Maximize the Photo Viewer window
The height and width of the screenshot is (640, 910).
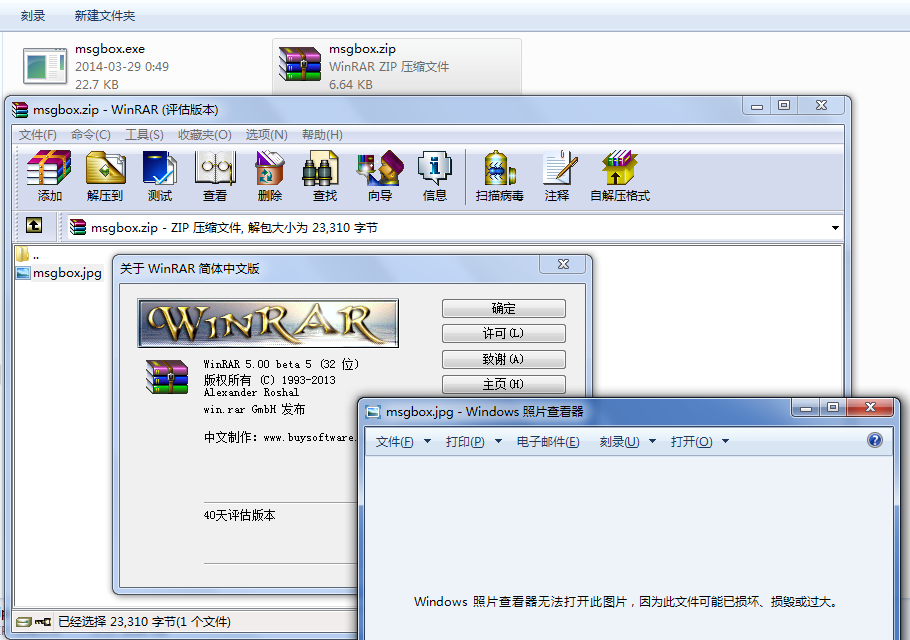(x=833, y=407)
